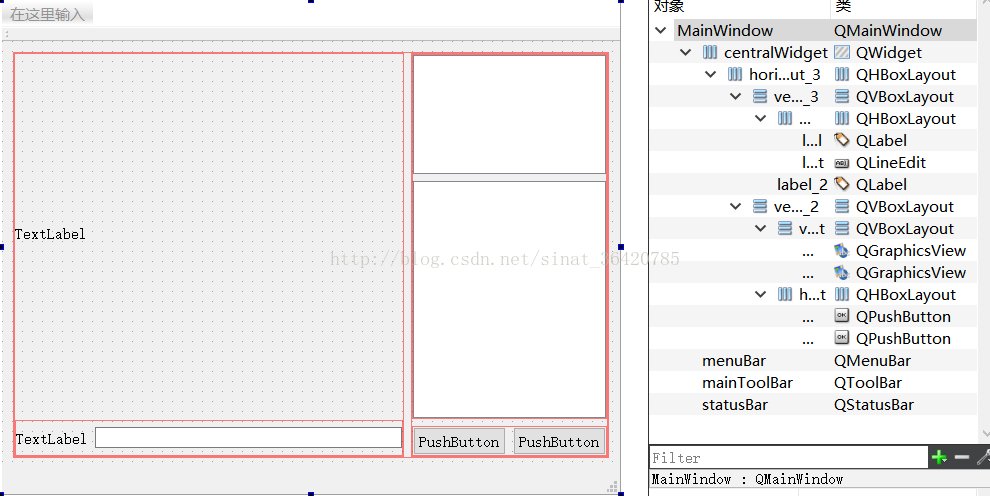Viewport: 990px width, 496px height.
Task: Select the MainWindow object row
Action: (x=813, y=30)
